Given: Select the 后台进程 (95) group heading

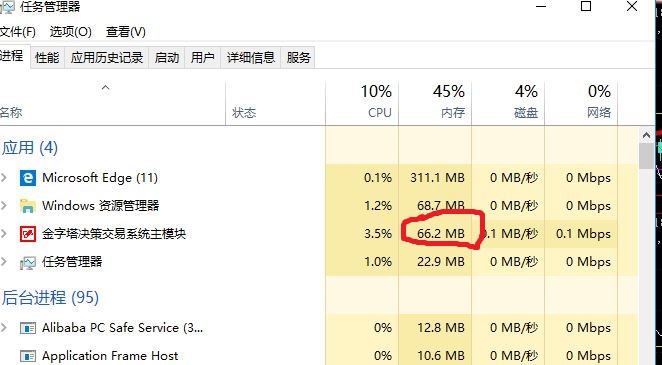Looking at the screenshot, I should pos(51,298).
